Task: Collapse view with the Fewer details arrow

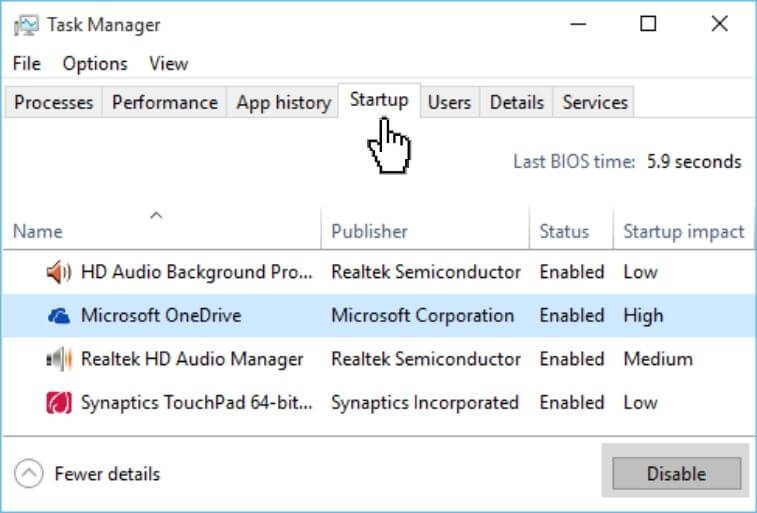Action: click(x=30, y=474)
